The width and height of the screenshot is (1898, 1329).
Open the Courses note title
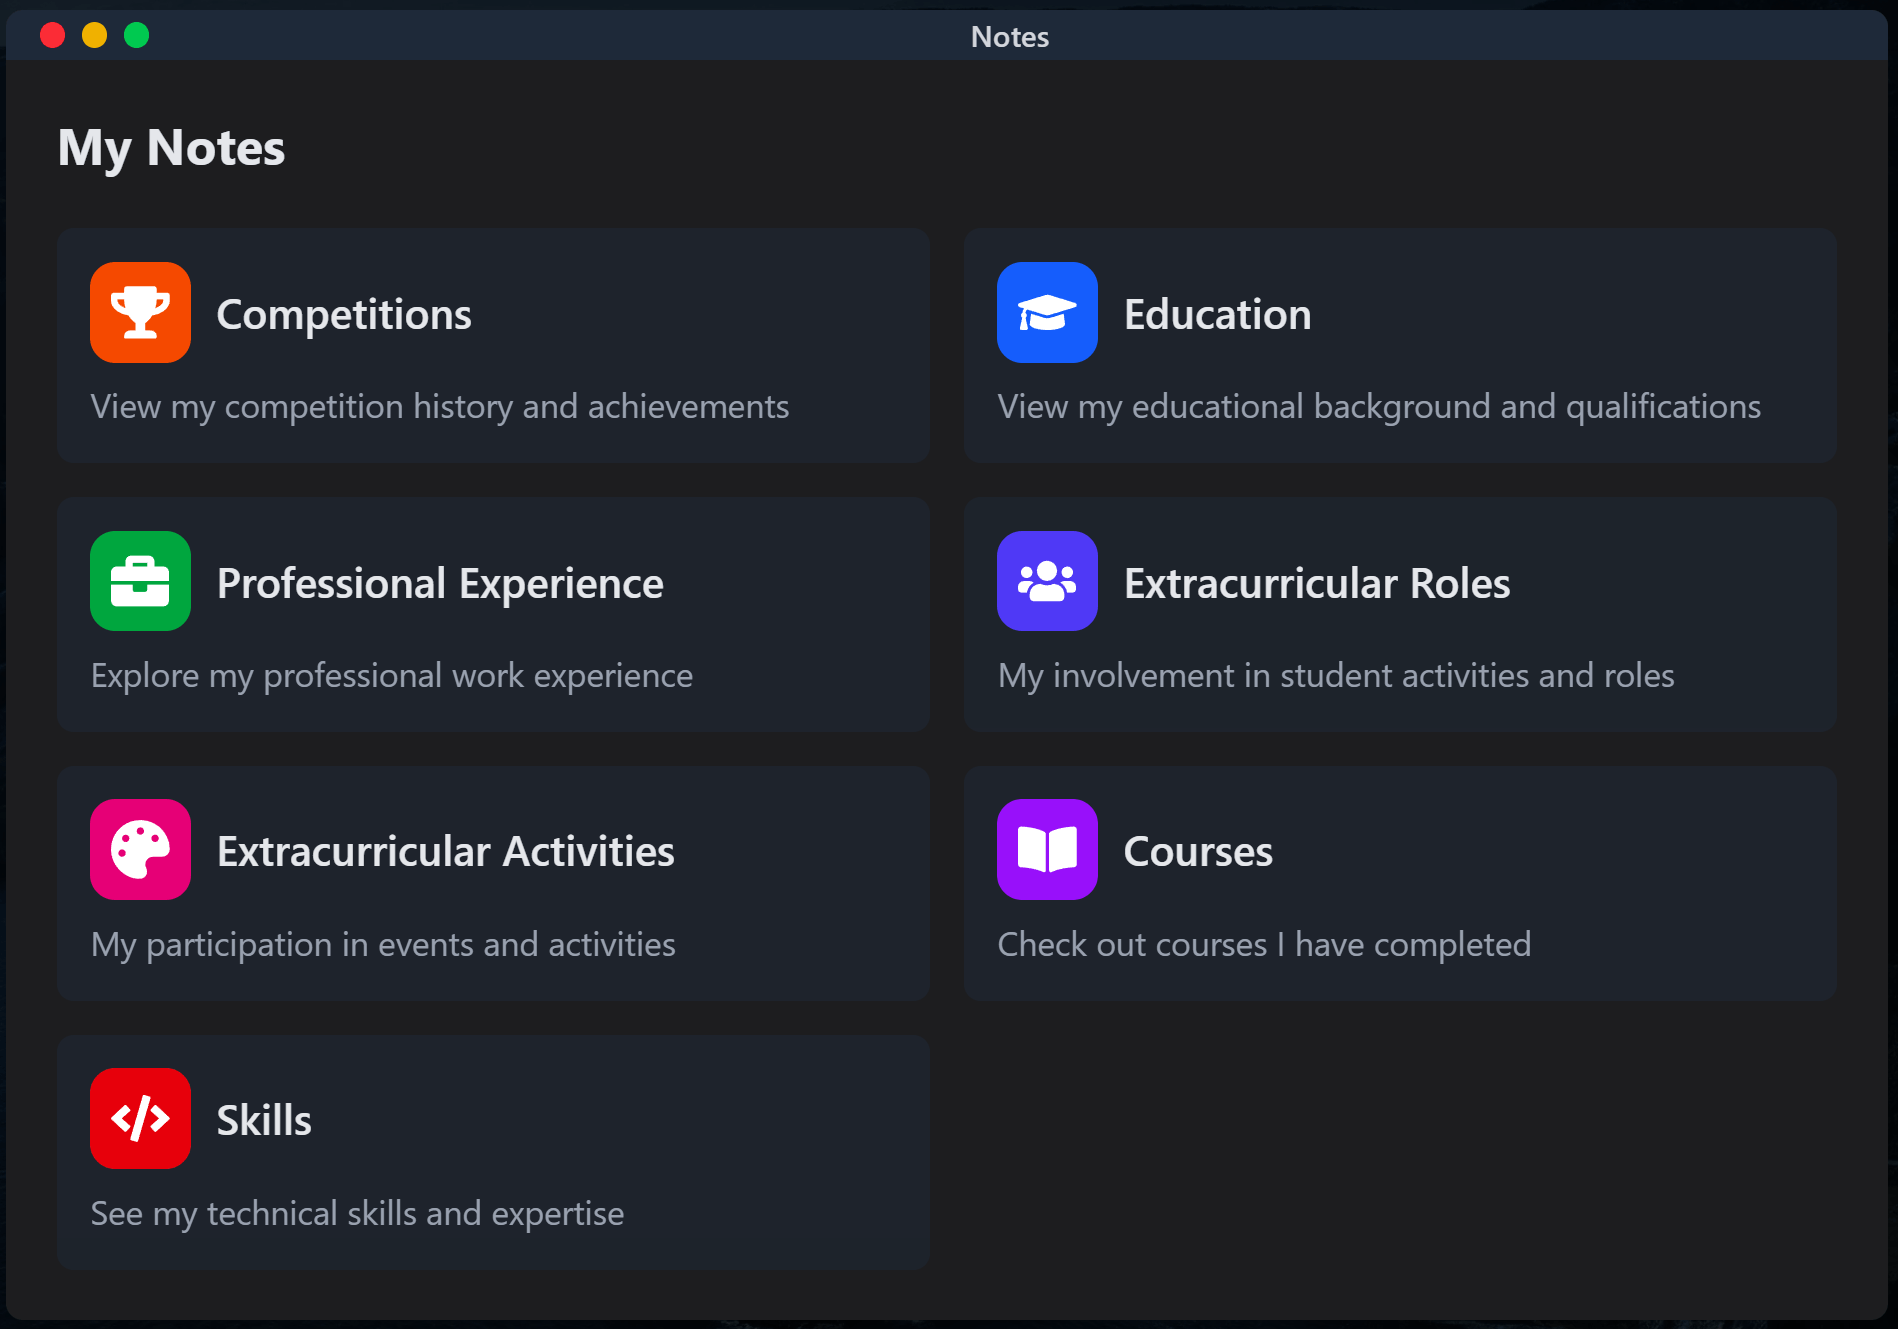[x=1198, y=851]
